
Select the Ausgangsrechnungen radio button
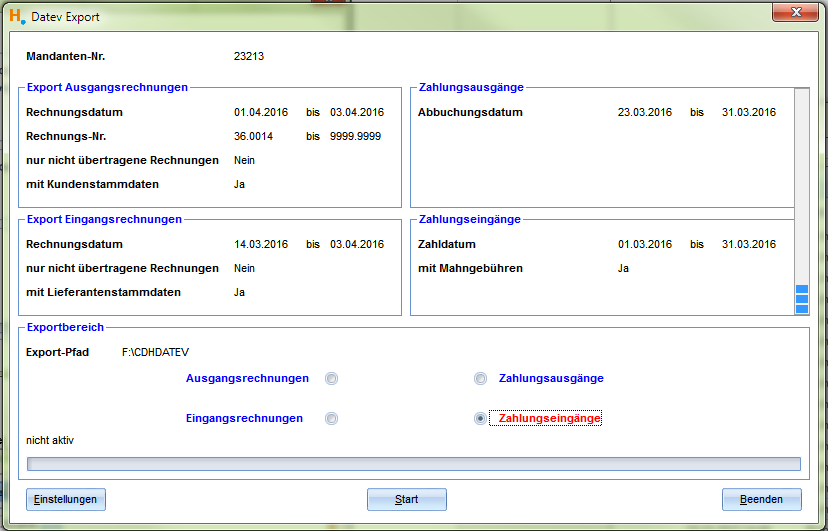pyautogui.click(x=331, y=378)
